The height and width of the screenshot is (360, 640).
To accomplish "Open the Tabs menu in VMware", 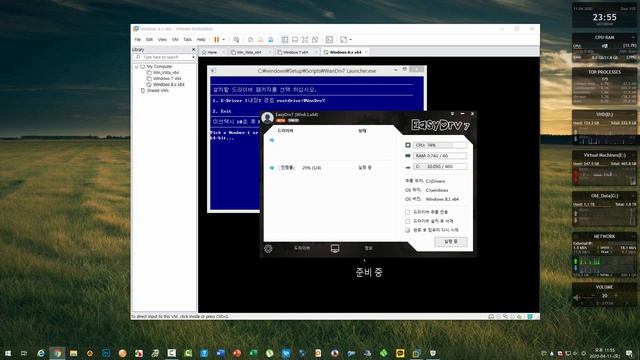I will pyautogui.click(x=187, y=40).
